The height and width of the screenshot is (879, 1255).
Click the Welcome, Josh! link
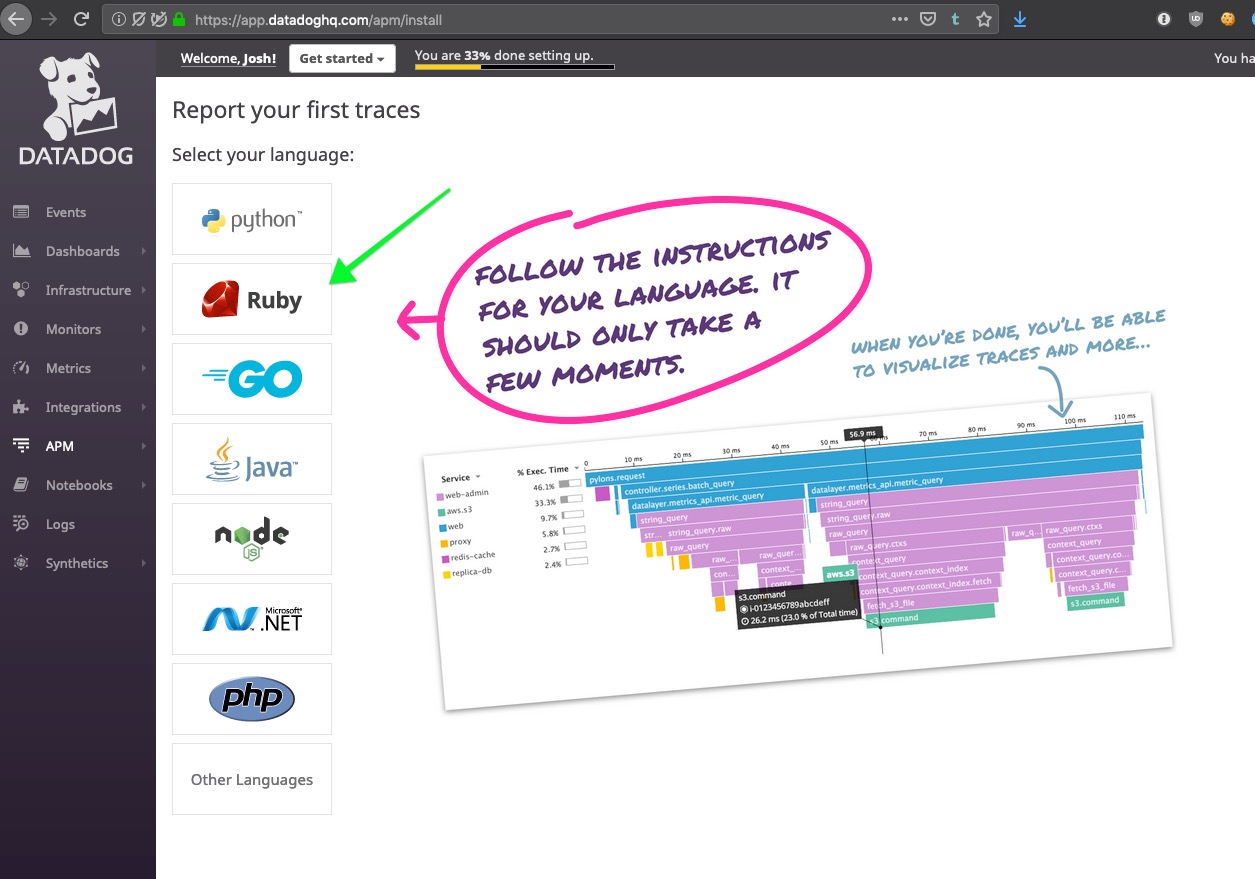(228, 58)
